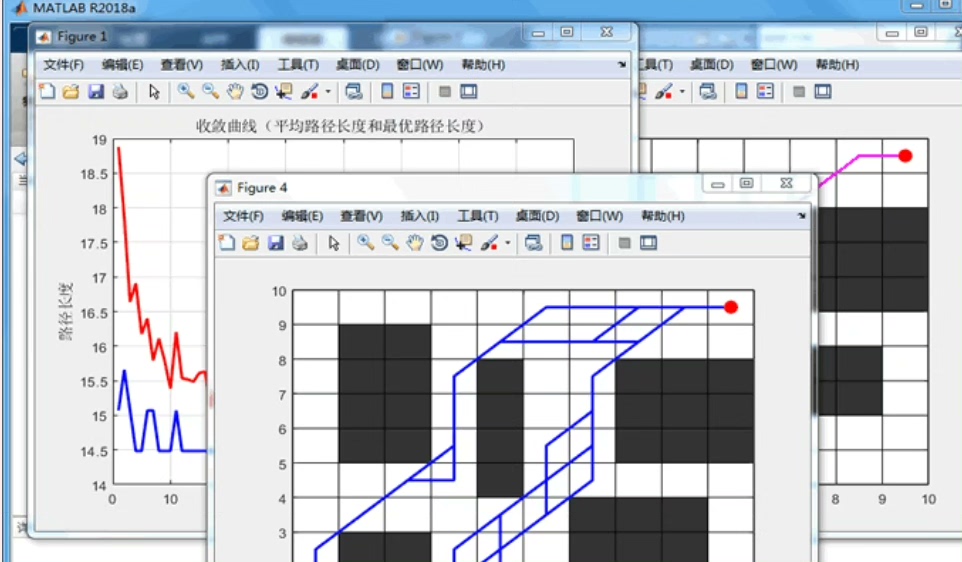
Task: Click Link Plot icon in background figure toolbar
Action: pyautogui.click(x=707, y=91)
